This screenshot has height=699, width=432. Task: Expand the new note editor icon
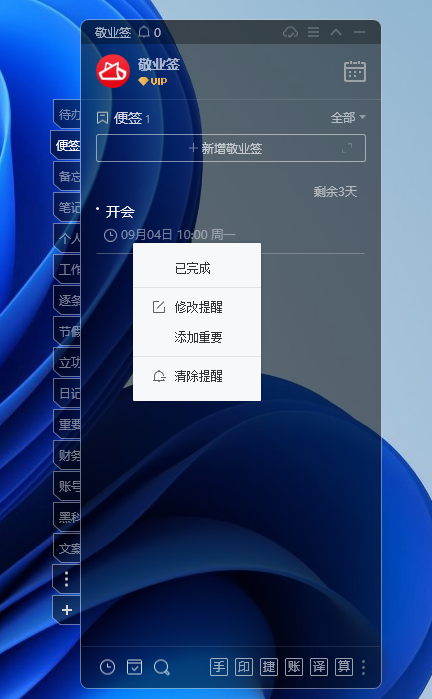coord(347,148)
